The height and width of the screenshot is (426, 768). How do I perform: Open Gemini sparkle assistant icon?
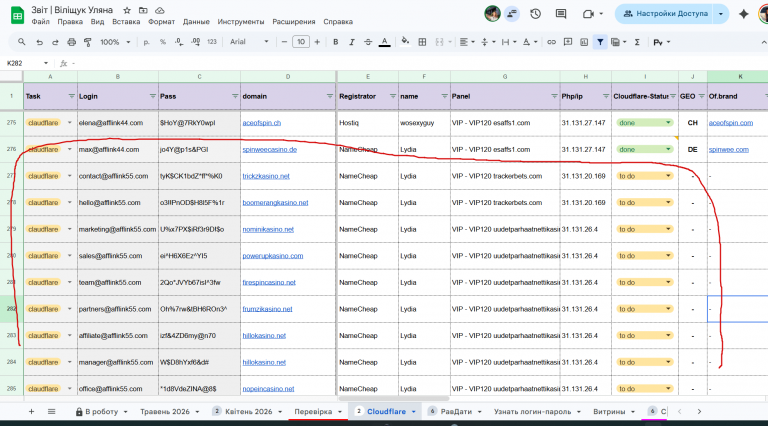click(x=744, y=14)
